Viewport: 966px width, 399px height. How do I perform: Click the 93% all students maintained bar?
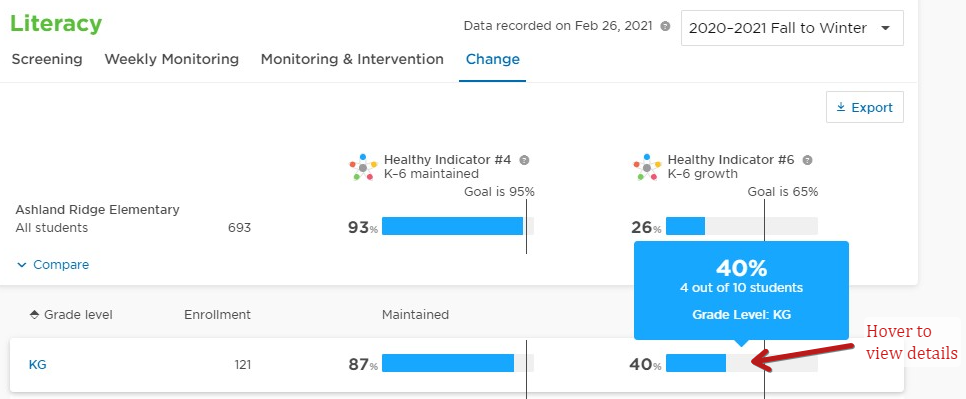(x=458, y=226)
